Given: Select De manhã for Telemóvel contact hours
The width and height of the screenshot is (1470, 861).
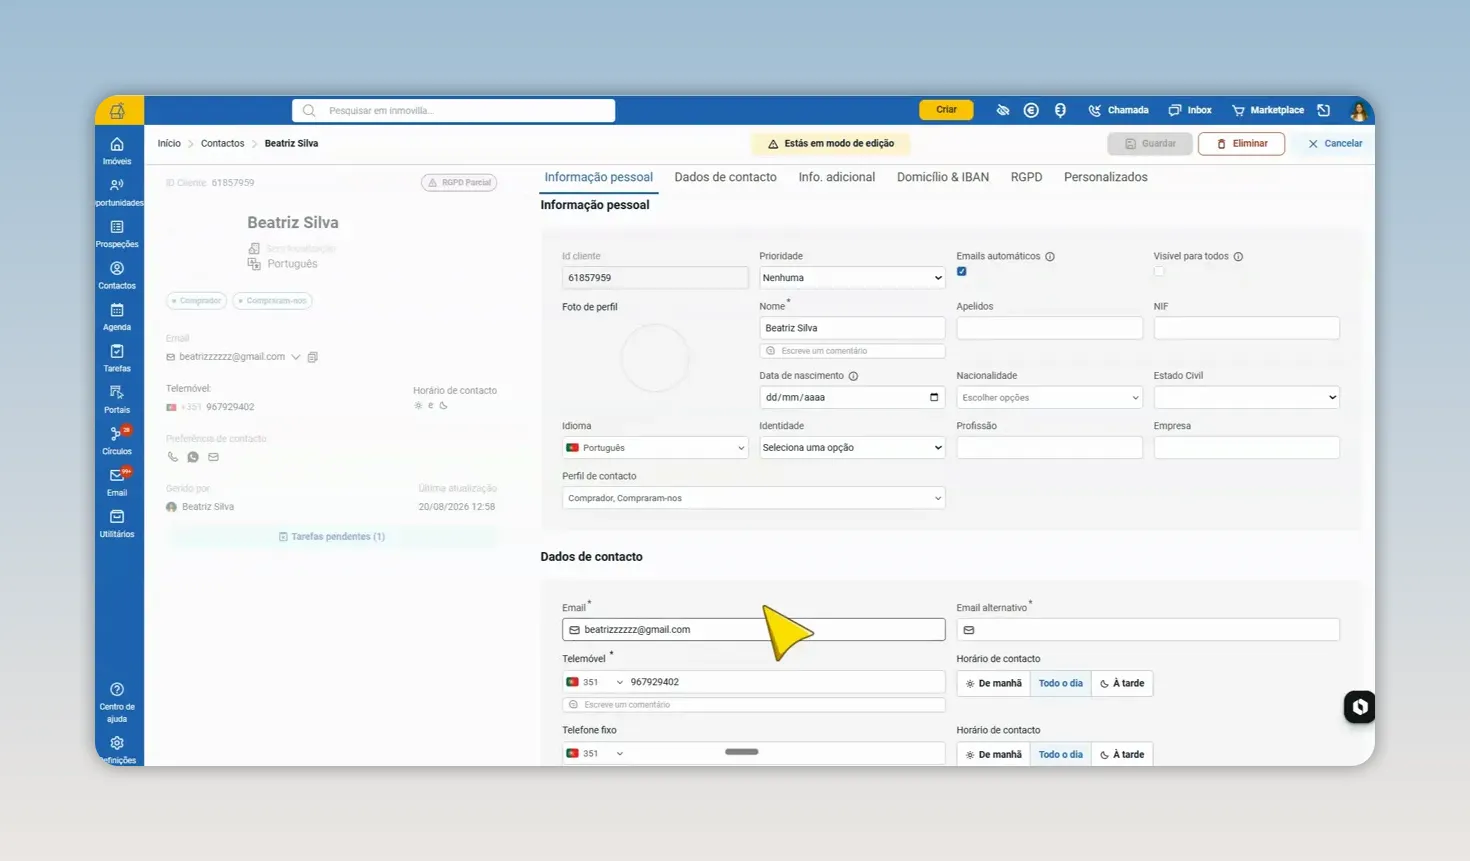Looking at the screenshot, I should (x=993, y=683).
